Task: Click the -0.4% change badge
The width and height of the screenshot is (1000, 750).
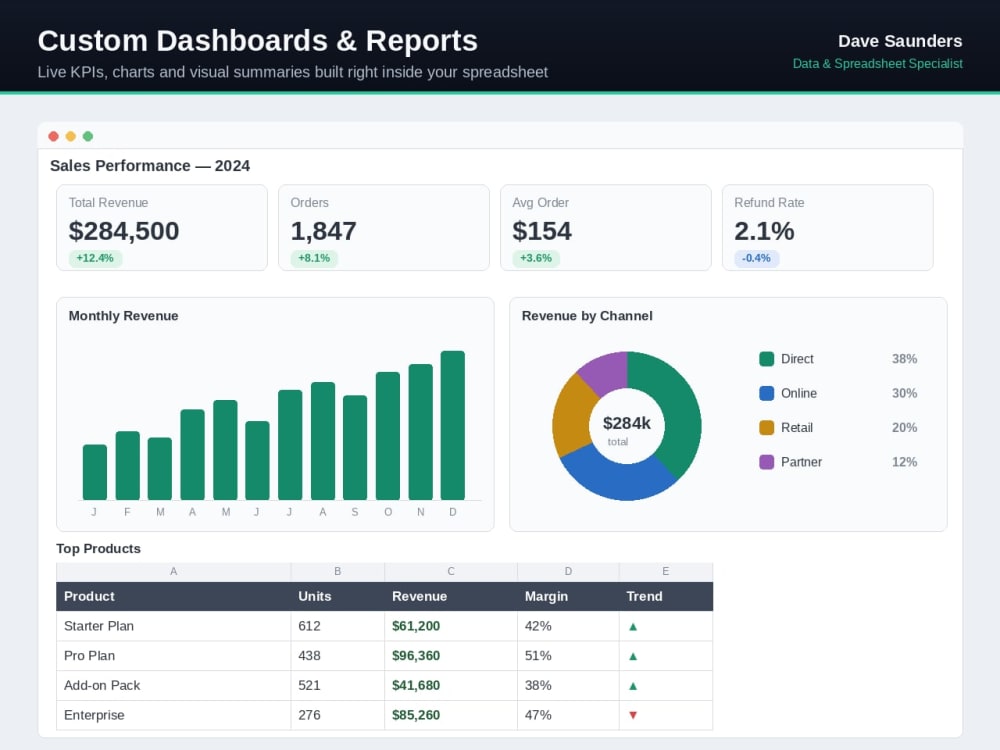Action: point(756,258)
